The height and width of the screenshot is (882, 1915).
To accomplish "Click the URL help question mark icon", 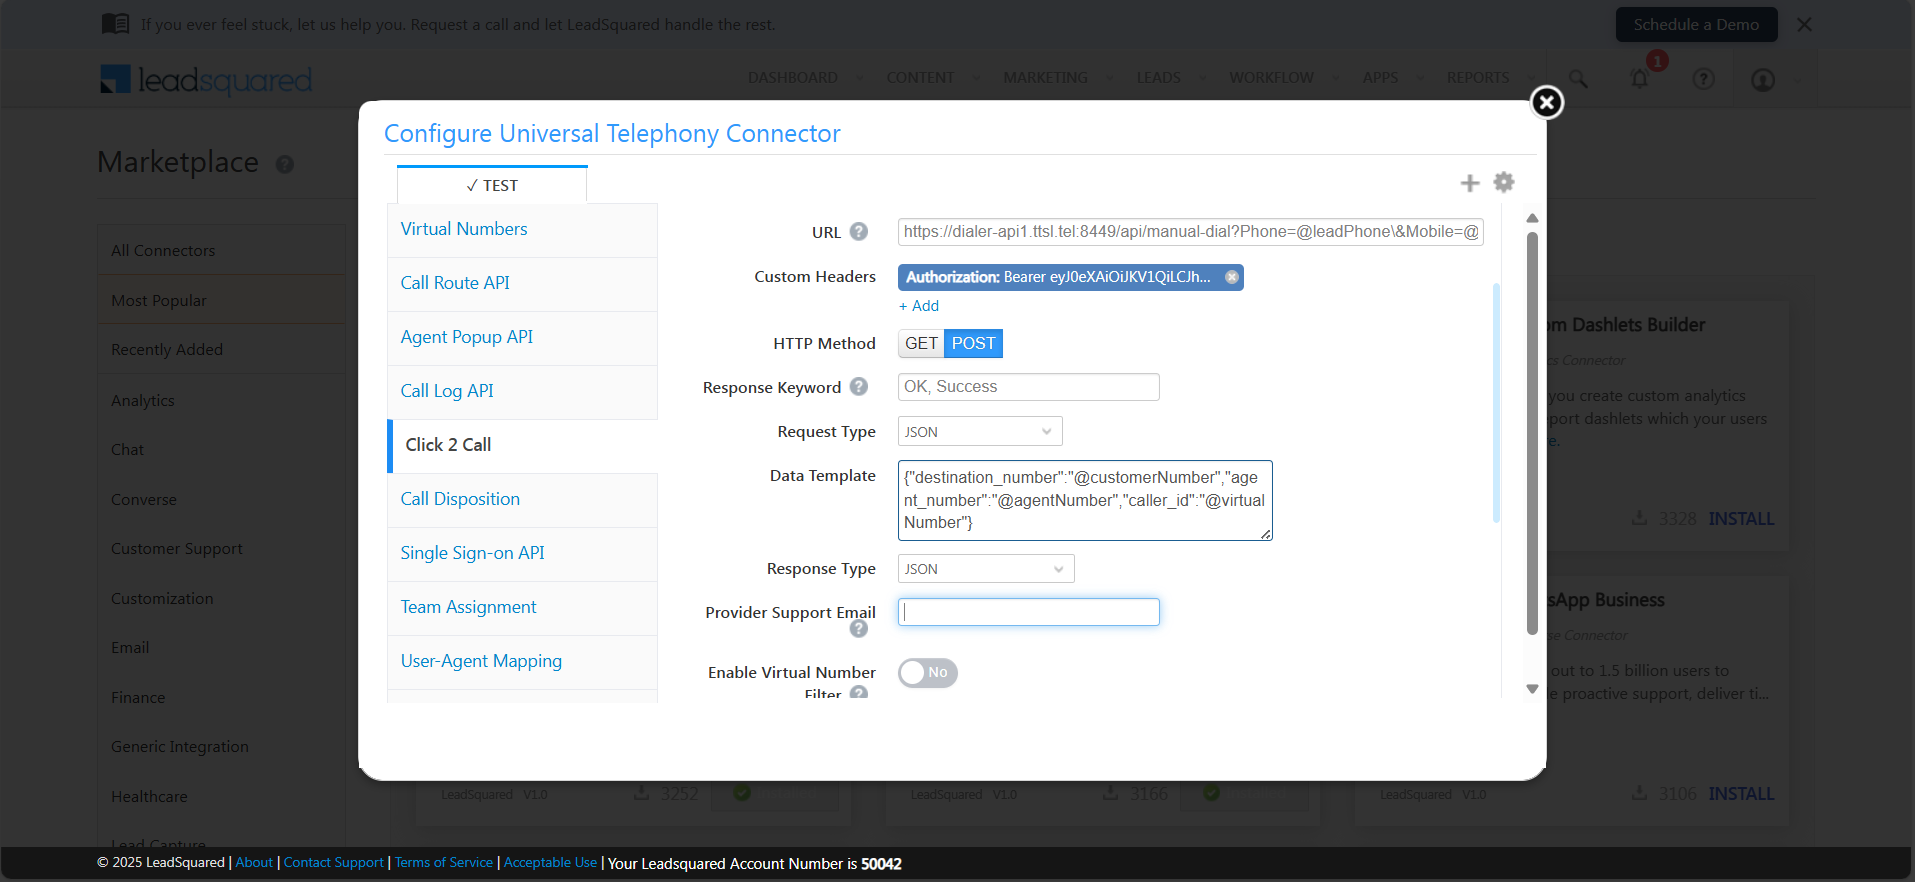I will click(x=858, y=232).
